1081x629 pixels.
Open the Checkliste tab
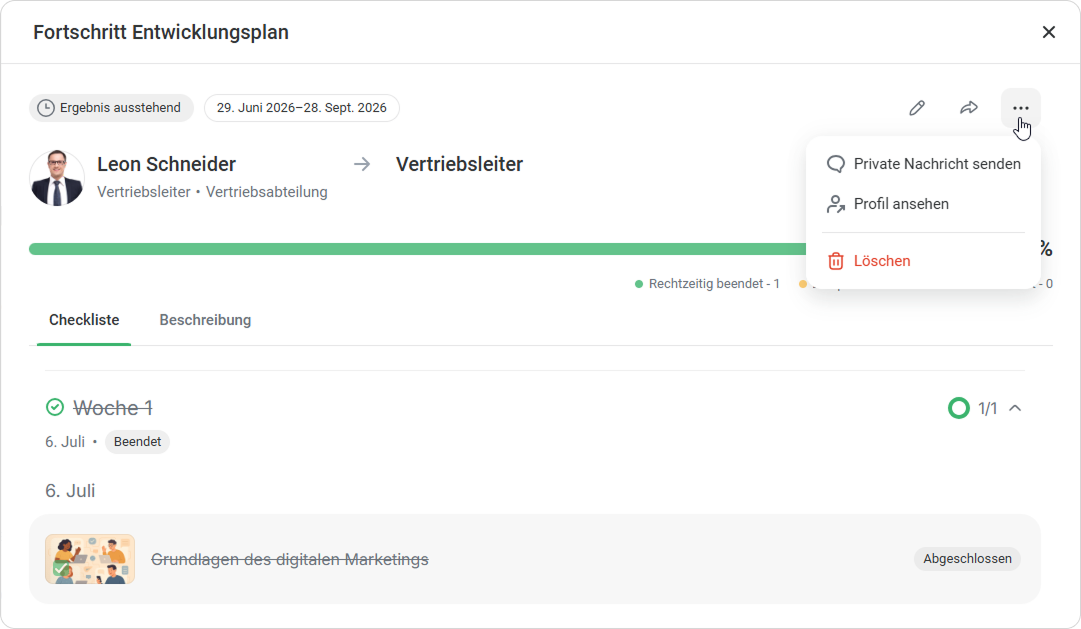click(84, 320)
